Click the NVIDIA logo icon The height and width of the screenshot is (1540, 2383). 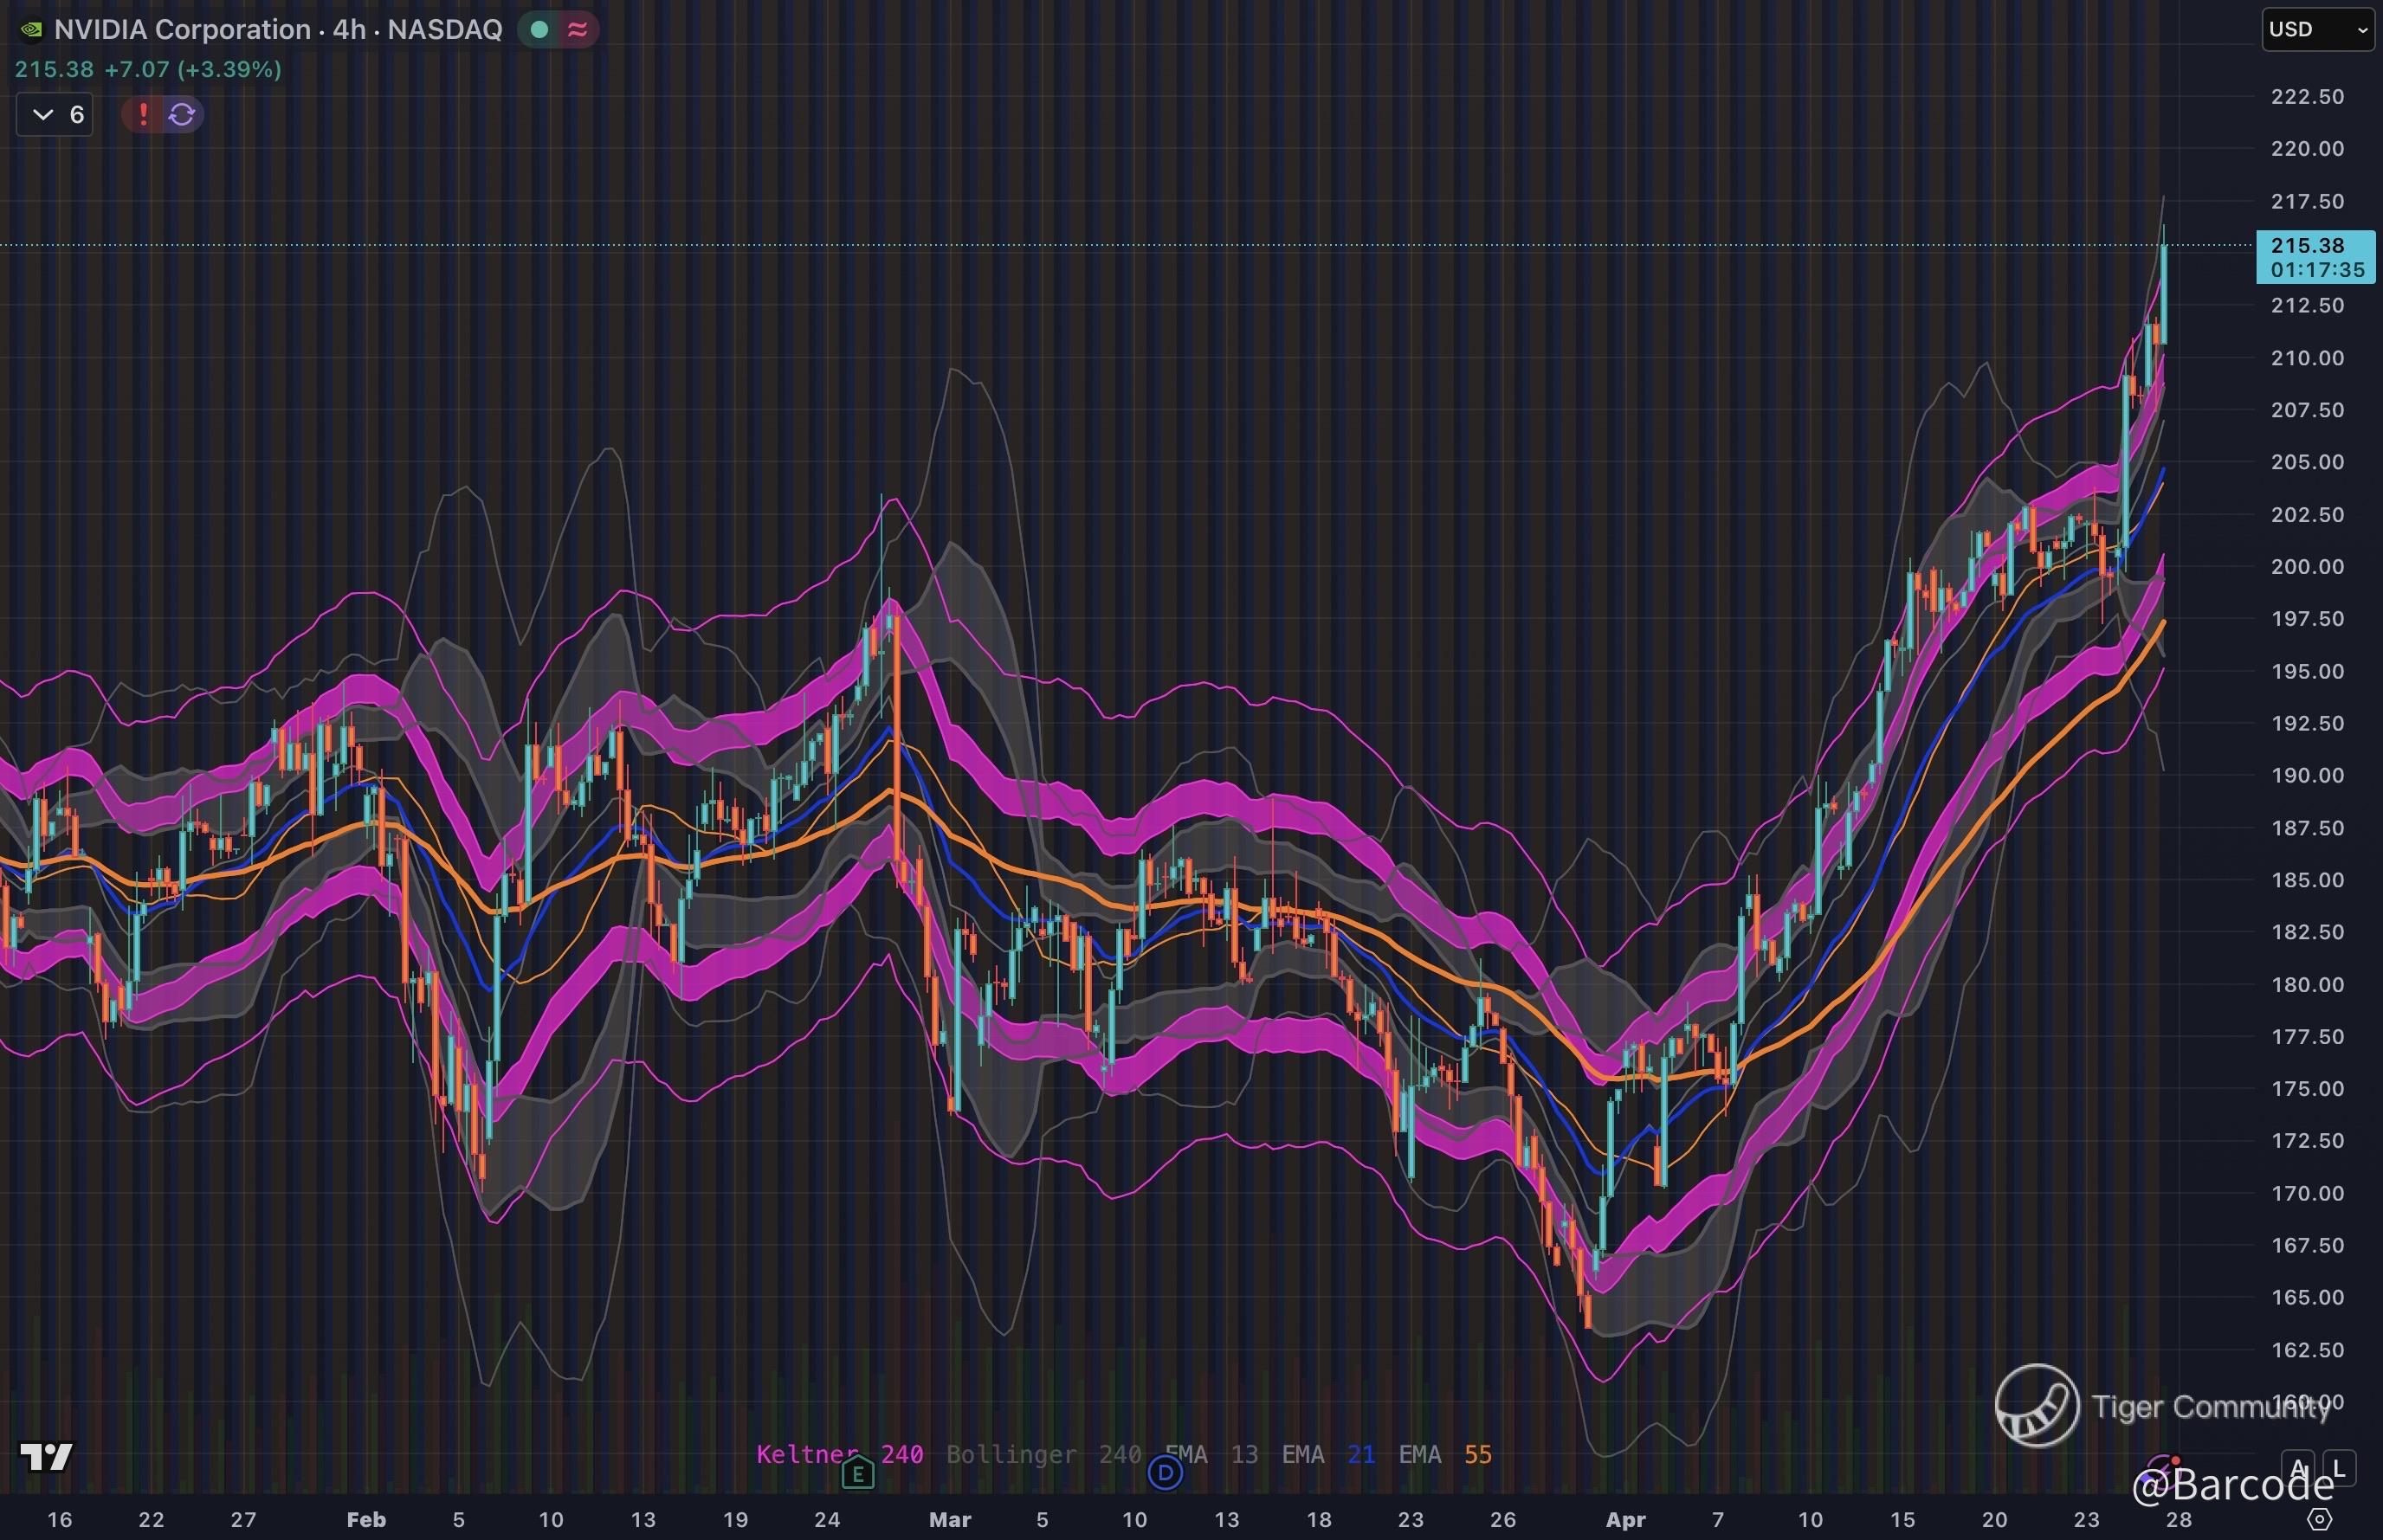point(31,30)
